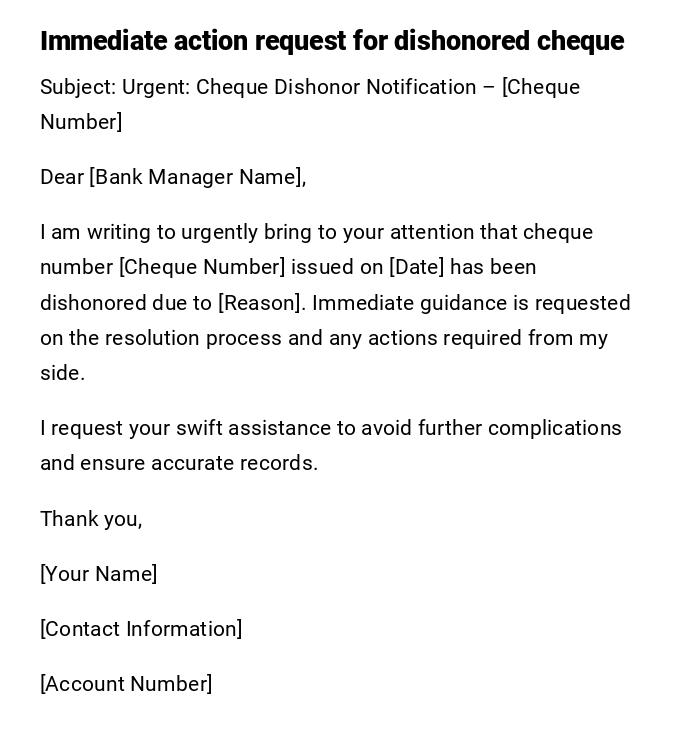Click the word "Urgent:" in the subject line
The width and height of the screenshot is (700, 746).
pos(156,88)
